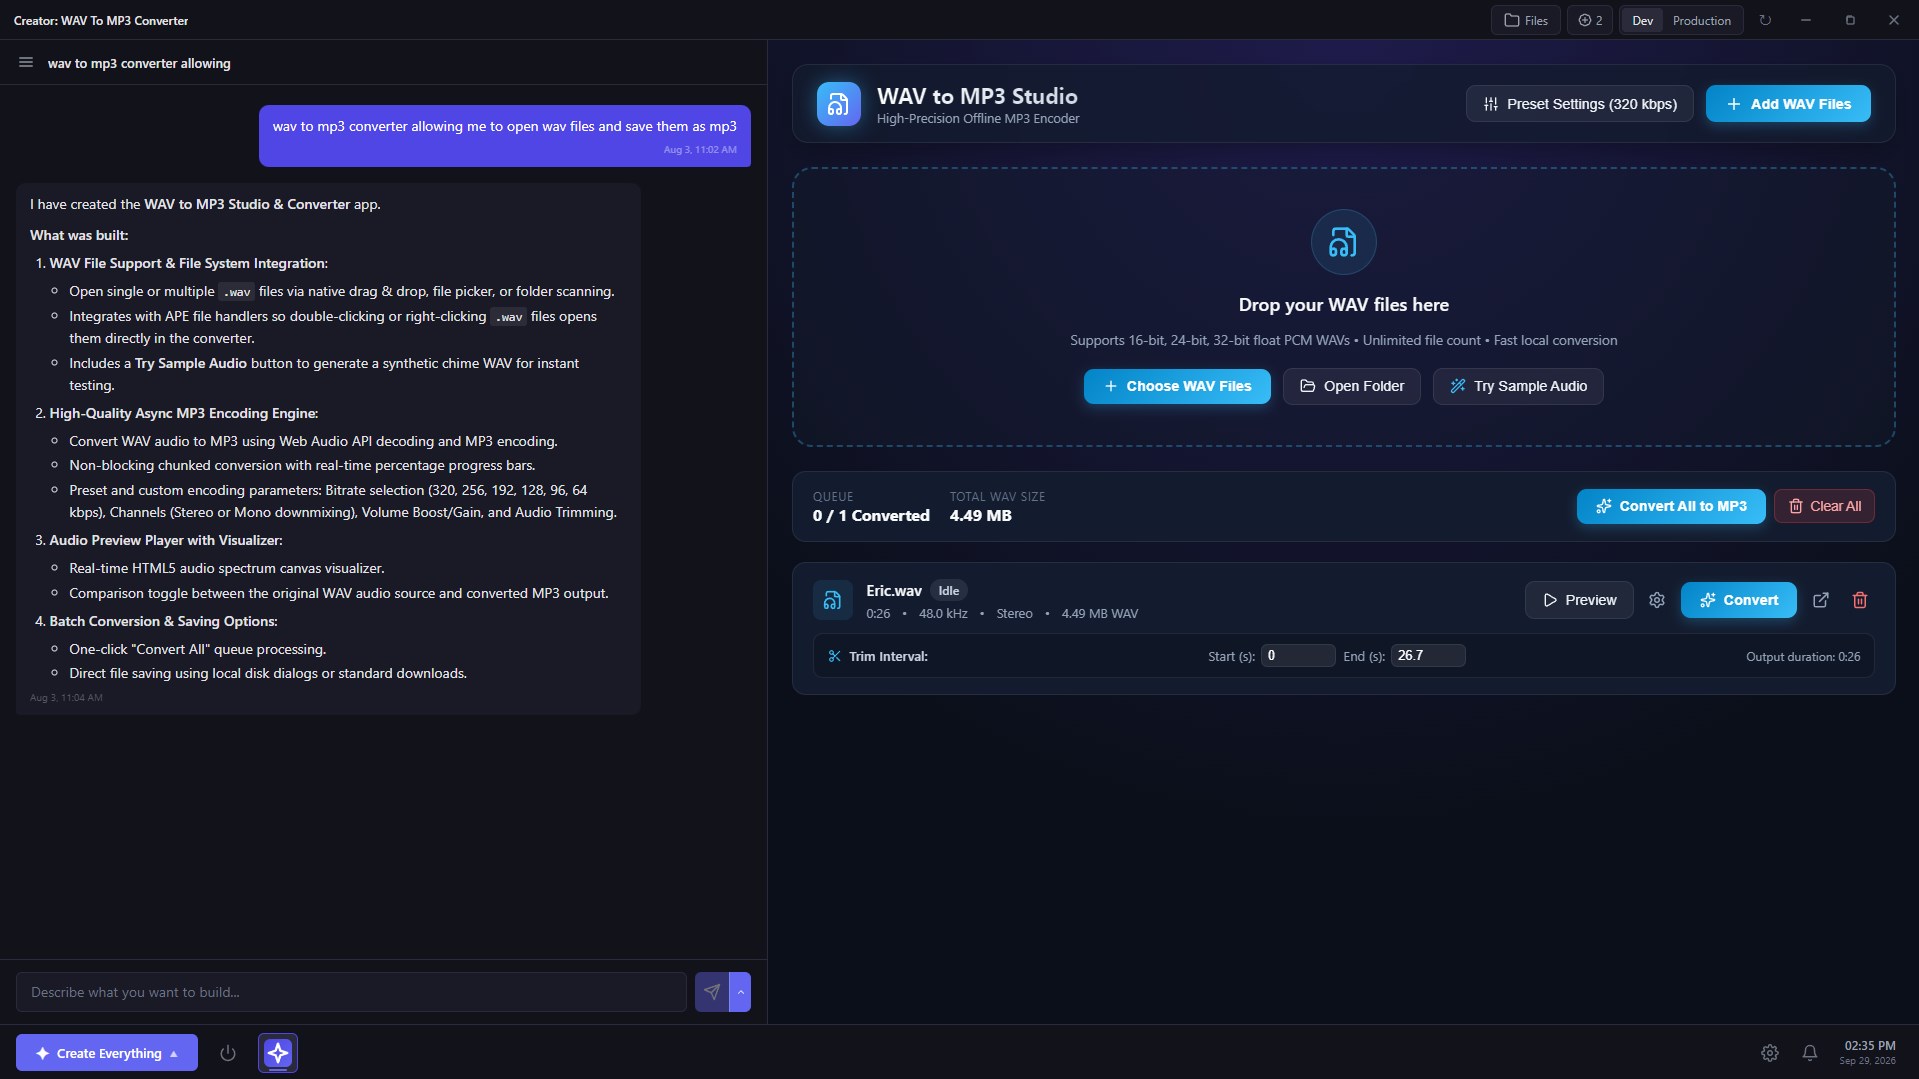1919x1079 pixels.
Task: Open the hamburger menu in chat panel
Action: [x=26, y=63]
